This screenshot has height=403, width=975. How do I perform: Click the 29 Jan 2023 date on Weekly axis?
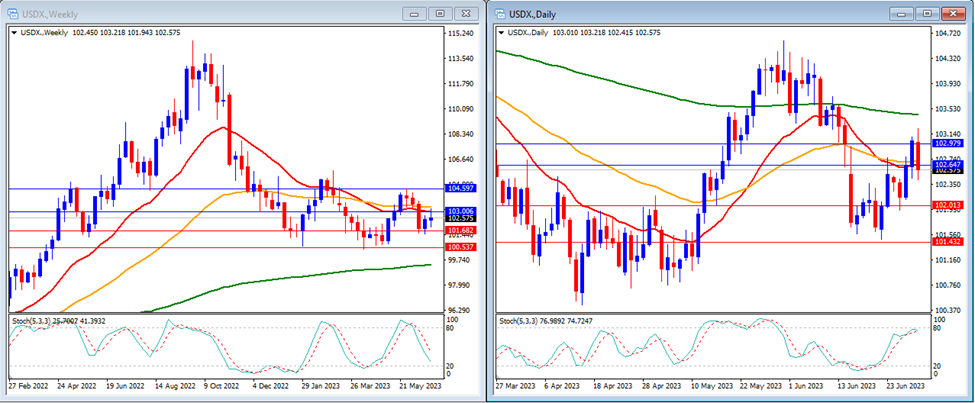pyautogui.click(x=321, y=386)
